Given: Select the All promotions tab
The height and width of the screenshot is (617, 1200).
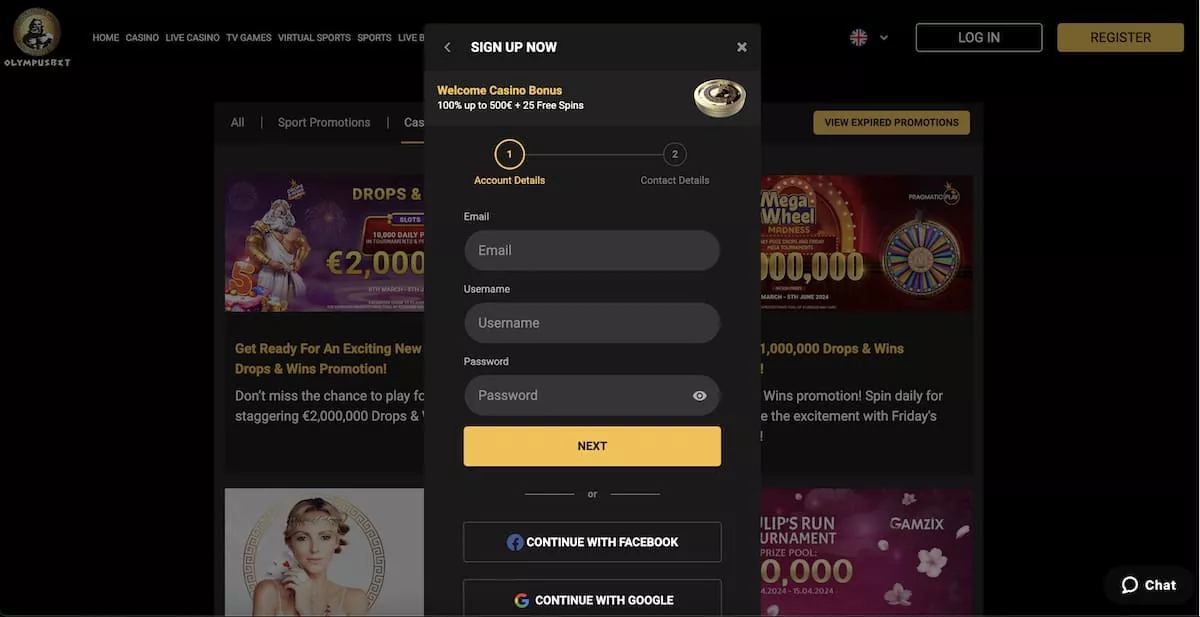Looking at the screenshot, I should point(237,122).
